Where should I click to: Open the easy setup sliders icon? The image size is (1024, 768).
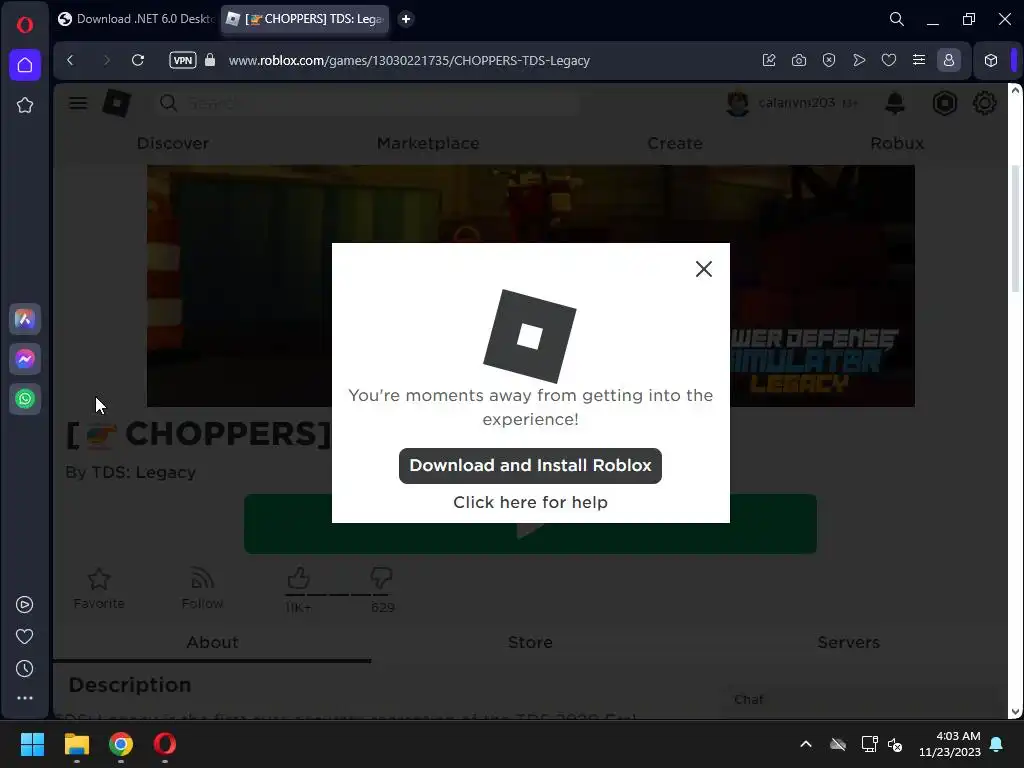tap(919, 60)
